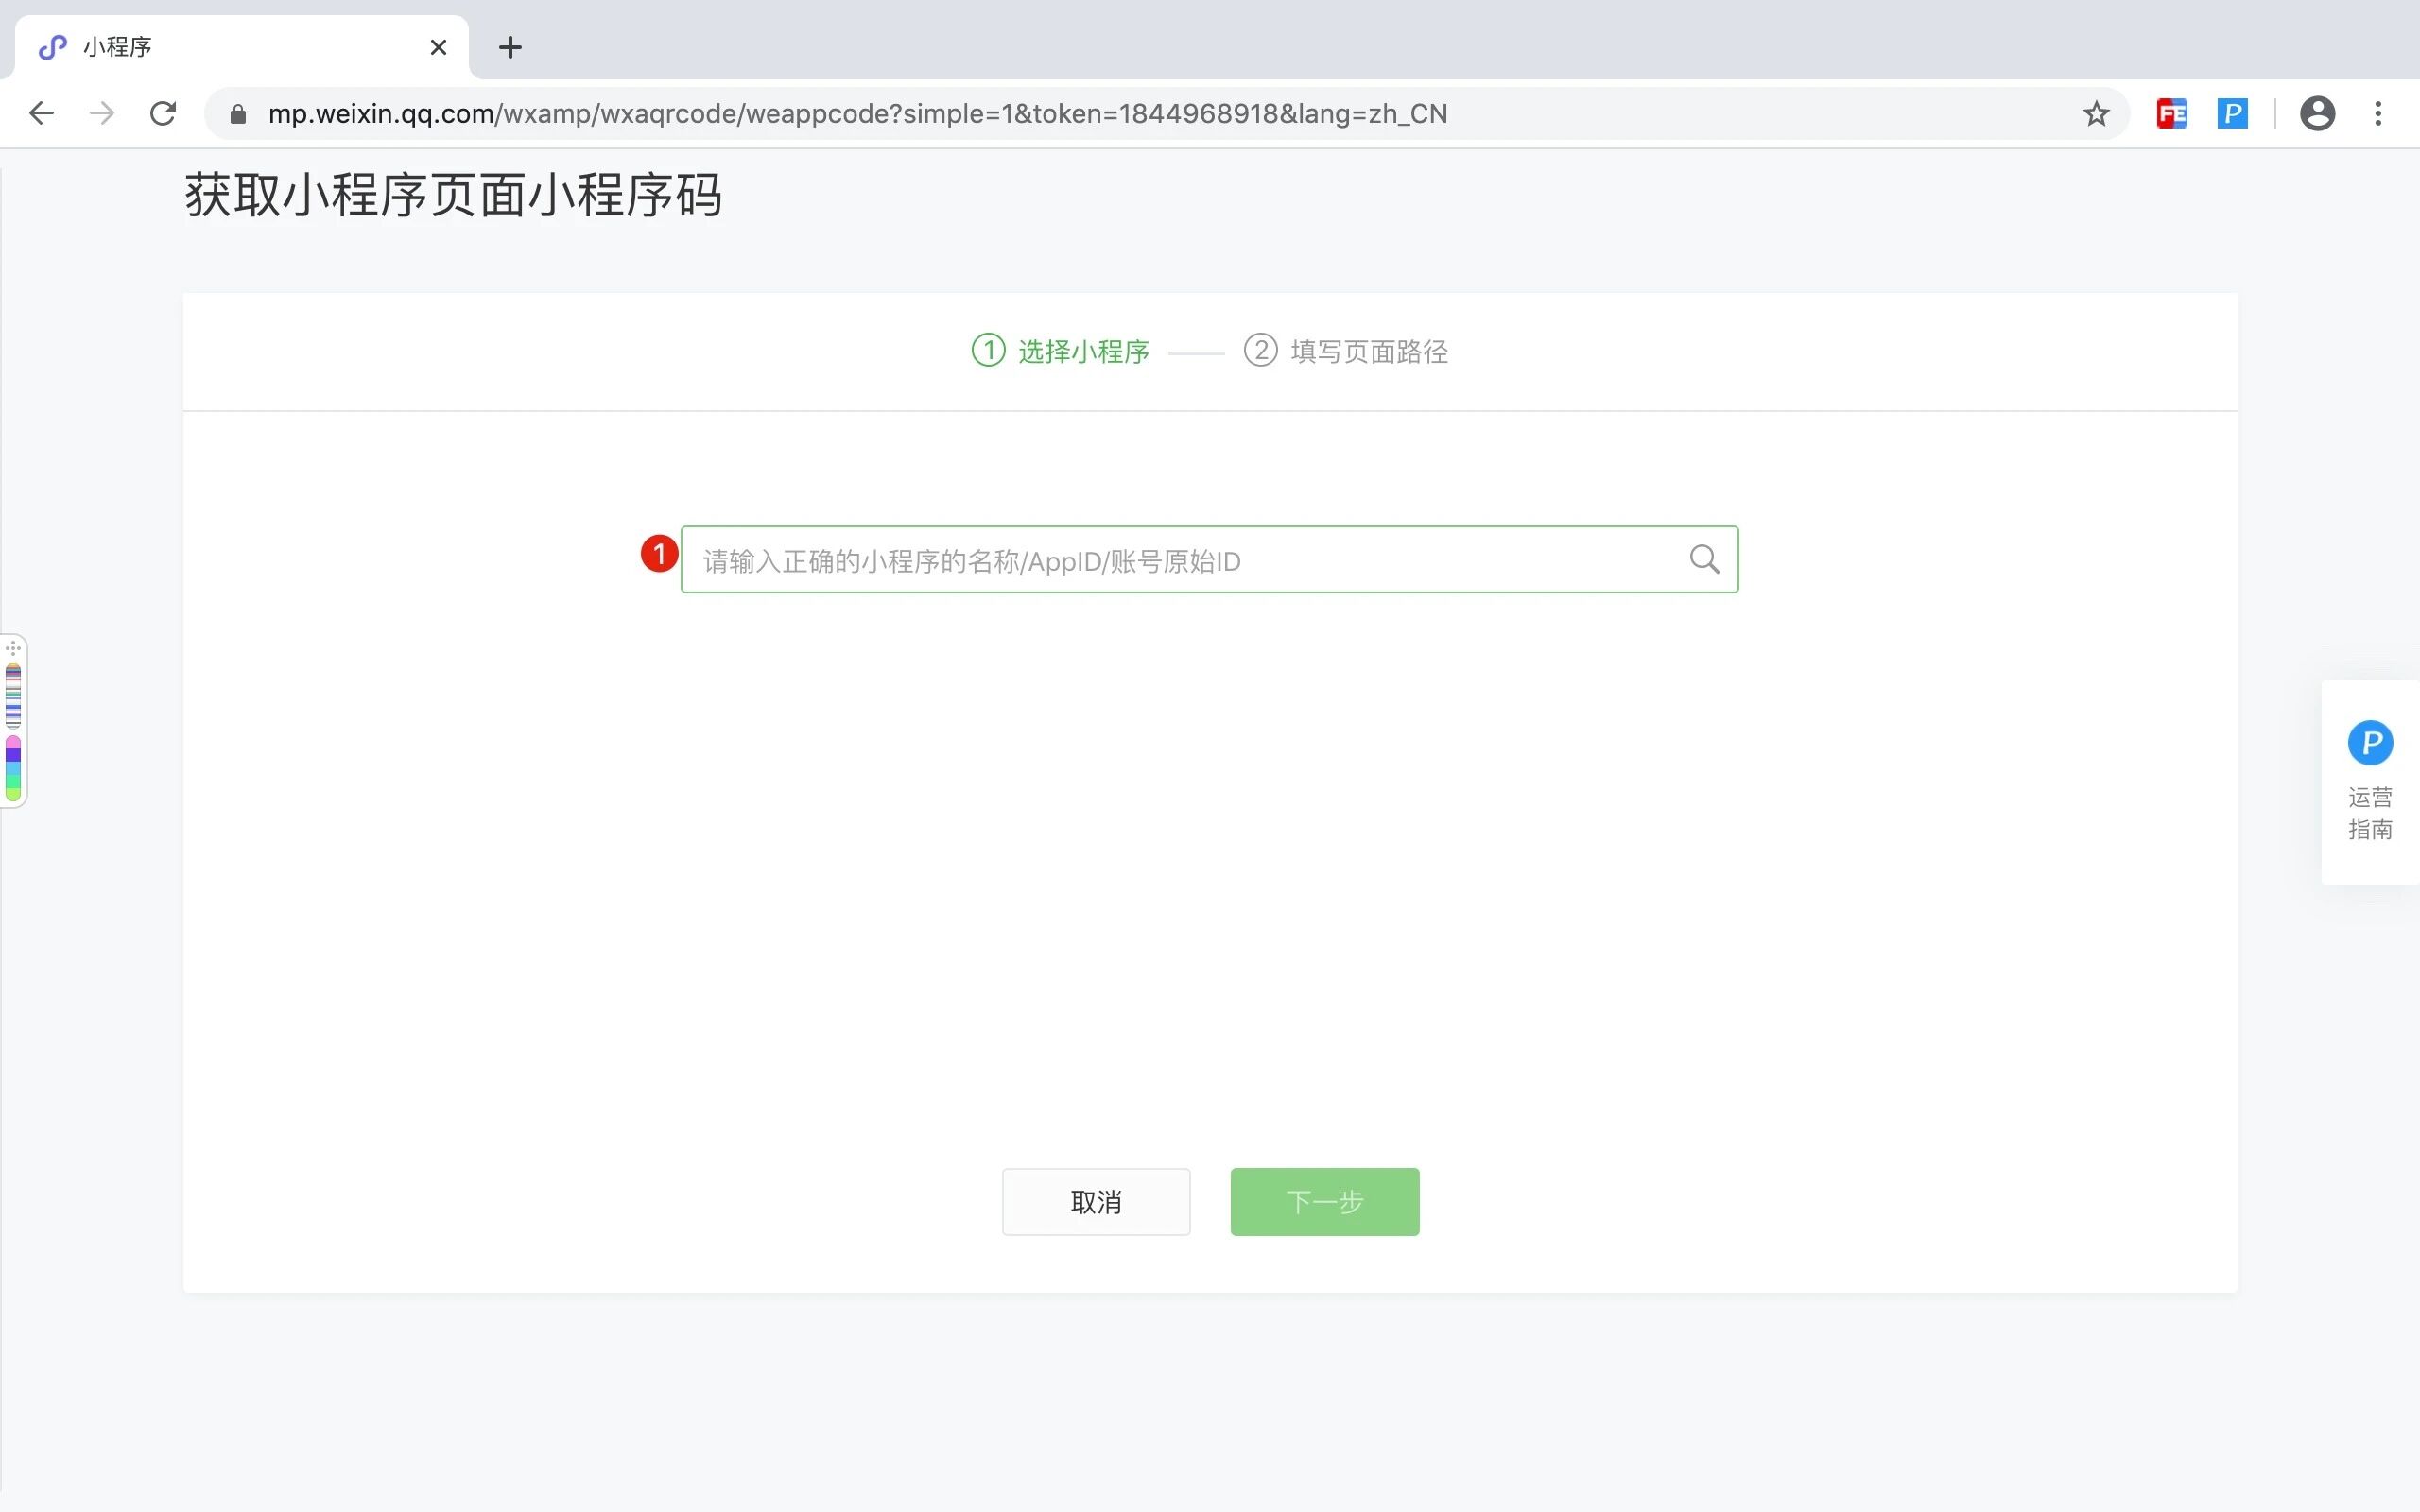The width and height of the screenshot is (2420, 1512).
Task: Open Chrome three-dot menu
Action: (2378, 114)
